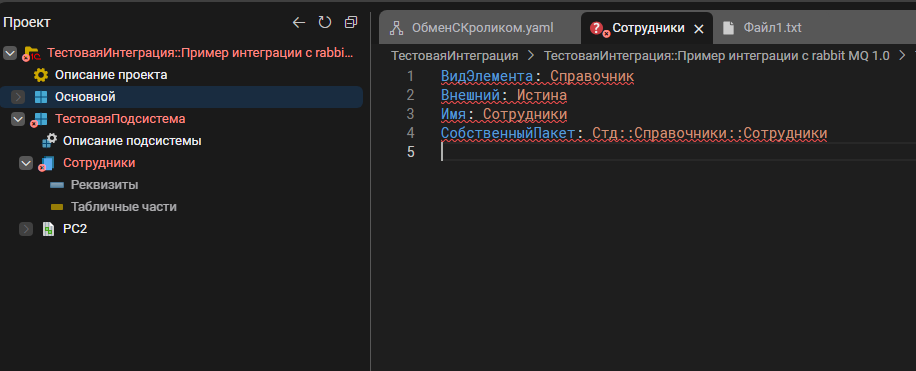Collapse all project tree nodes
The height and width of the screenshot is (371, 916).
351,23
